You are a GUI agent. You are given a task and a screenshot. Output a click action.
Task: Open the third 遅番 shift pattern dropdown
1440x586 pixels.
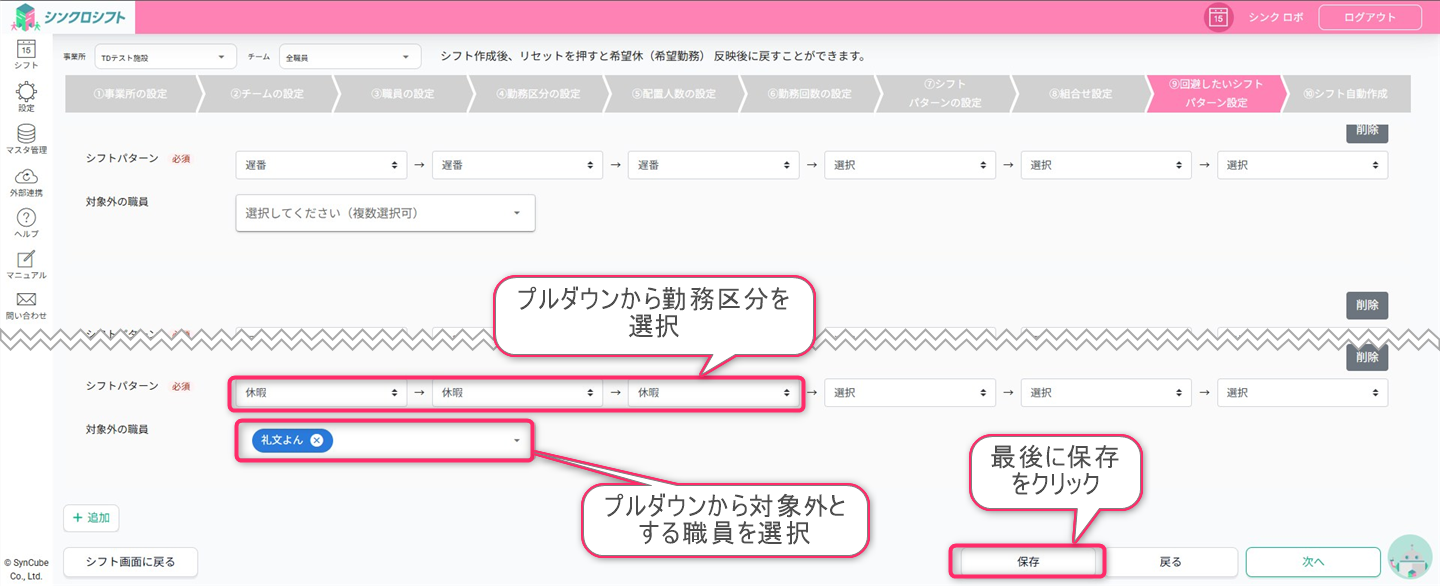pos(714,165)
